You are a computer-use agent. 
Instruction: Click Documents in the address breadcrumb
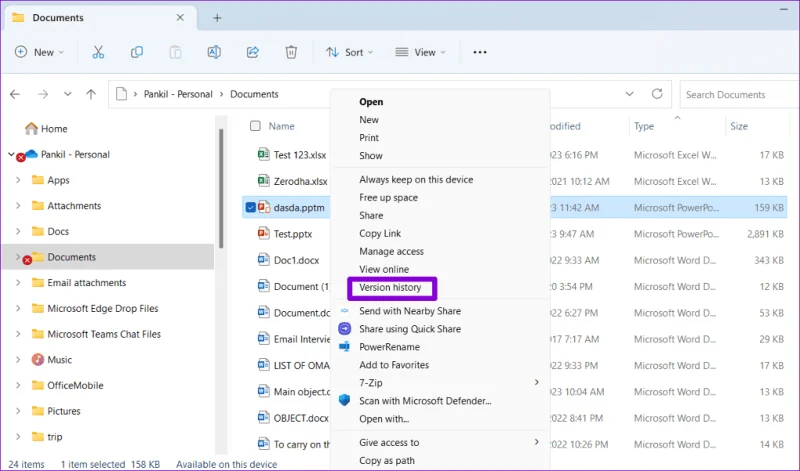click(x=254, y=94)
